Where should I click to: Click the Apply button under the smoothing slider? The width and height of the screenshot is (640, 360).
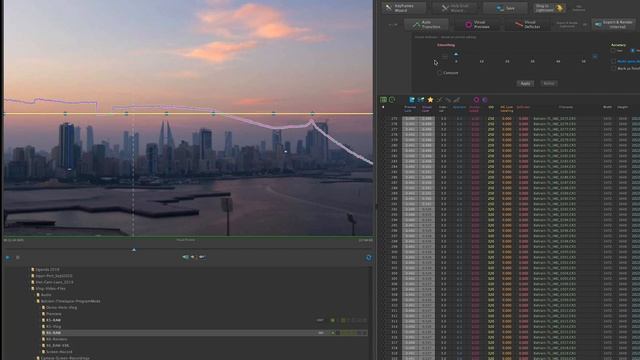tap(525, 83)
